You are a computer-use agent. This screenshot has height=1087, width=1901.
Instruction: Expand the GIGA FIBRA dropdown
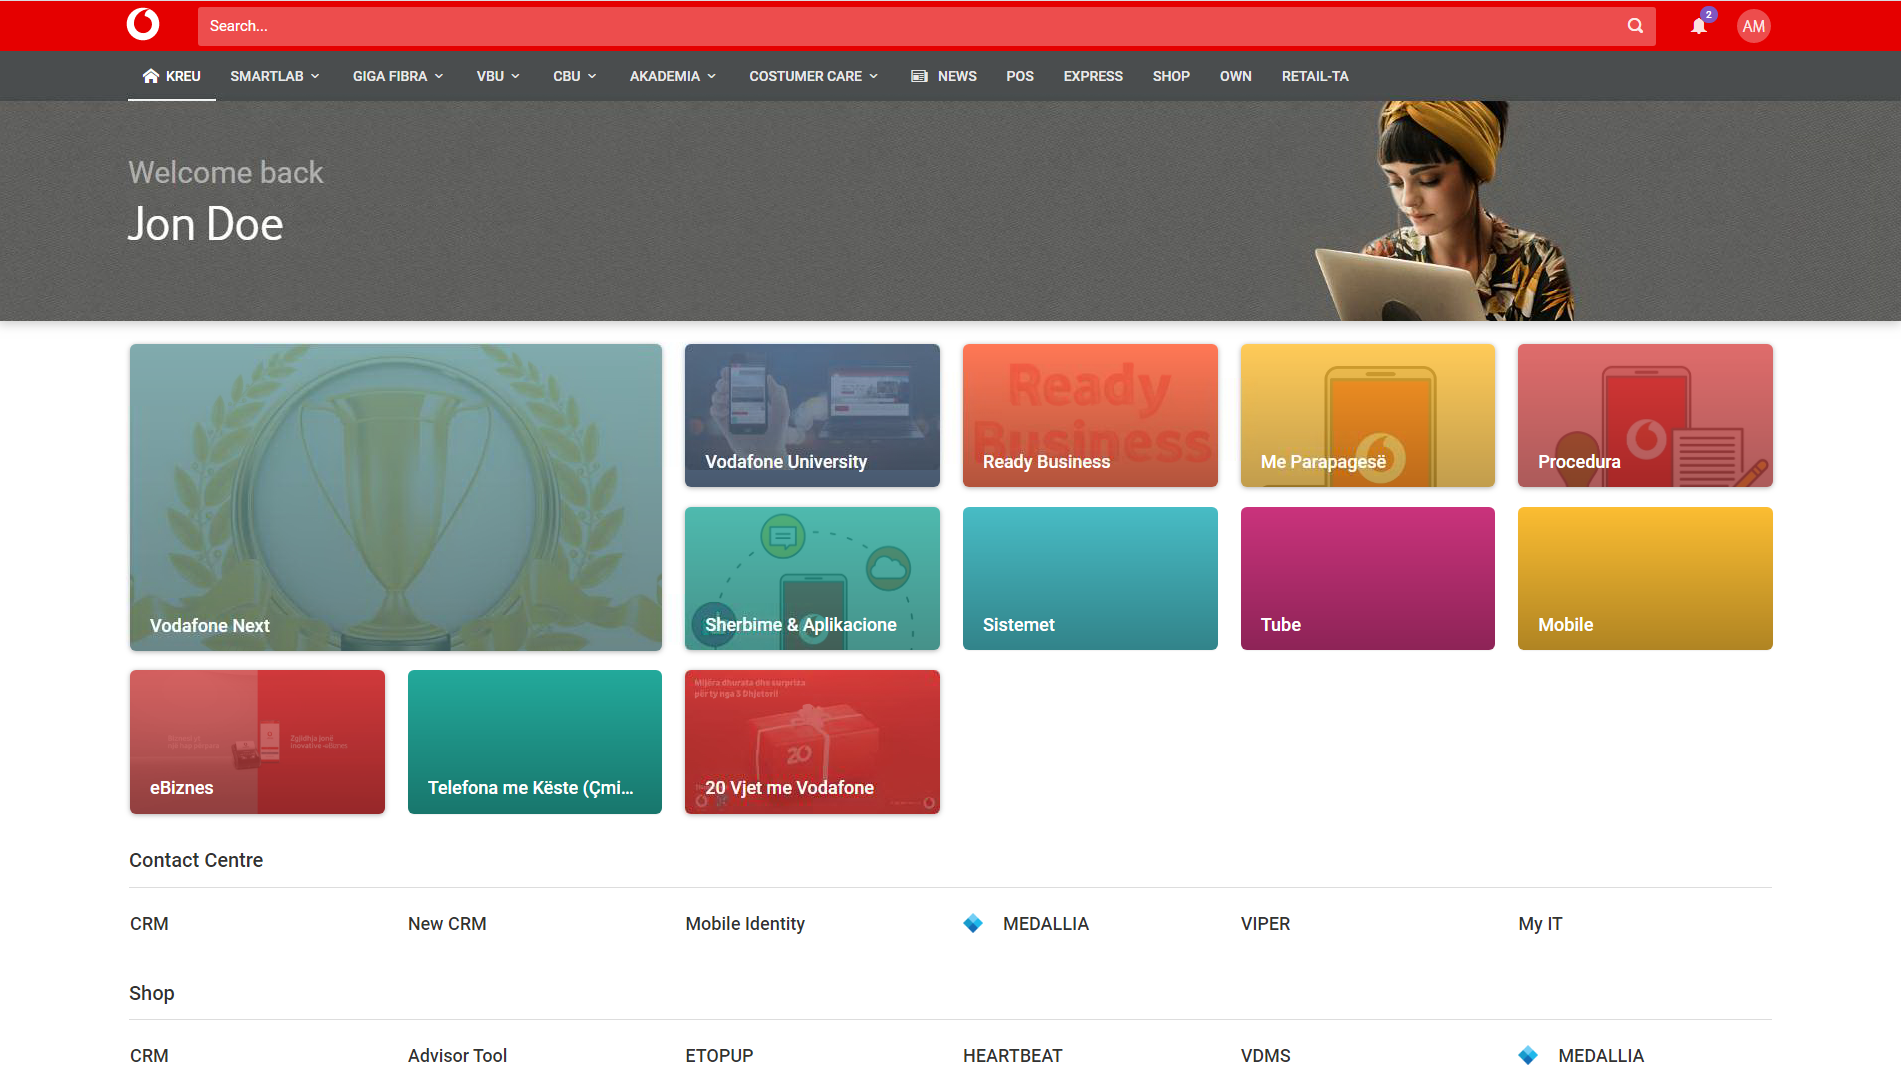[x=397, y=76]
